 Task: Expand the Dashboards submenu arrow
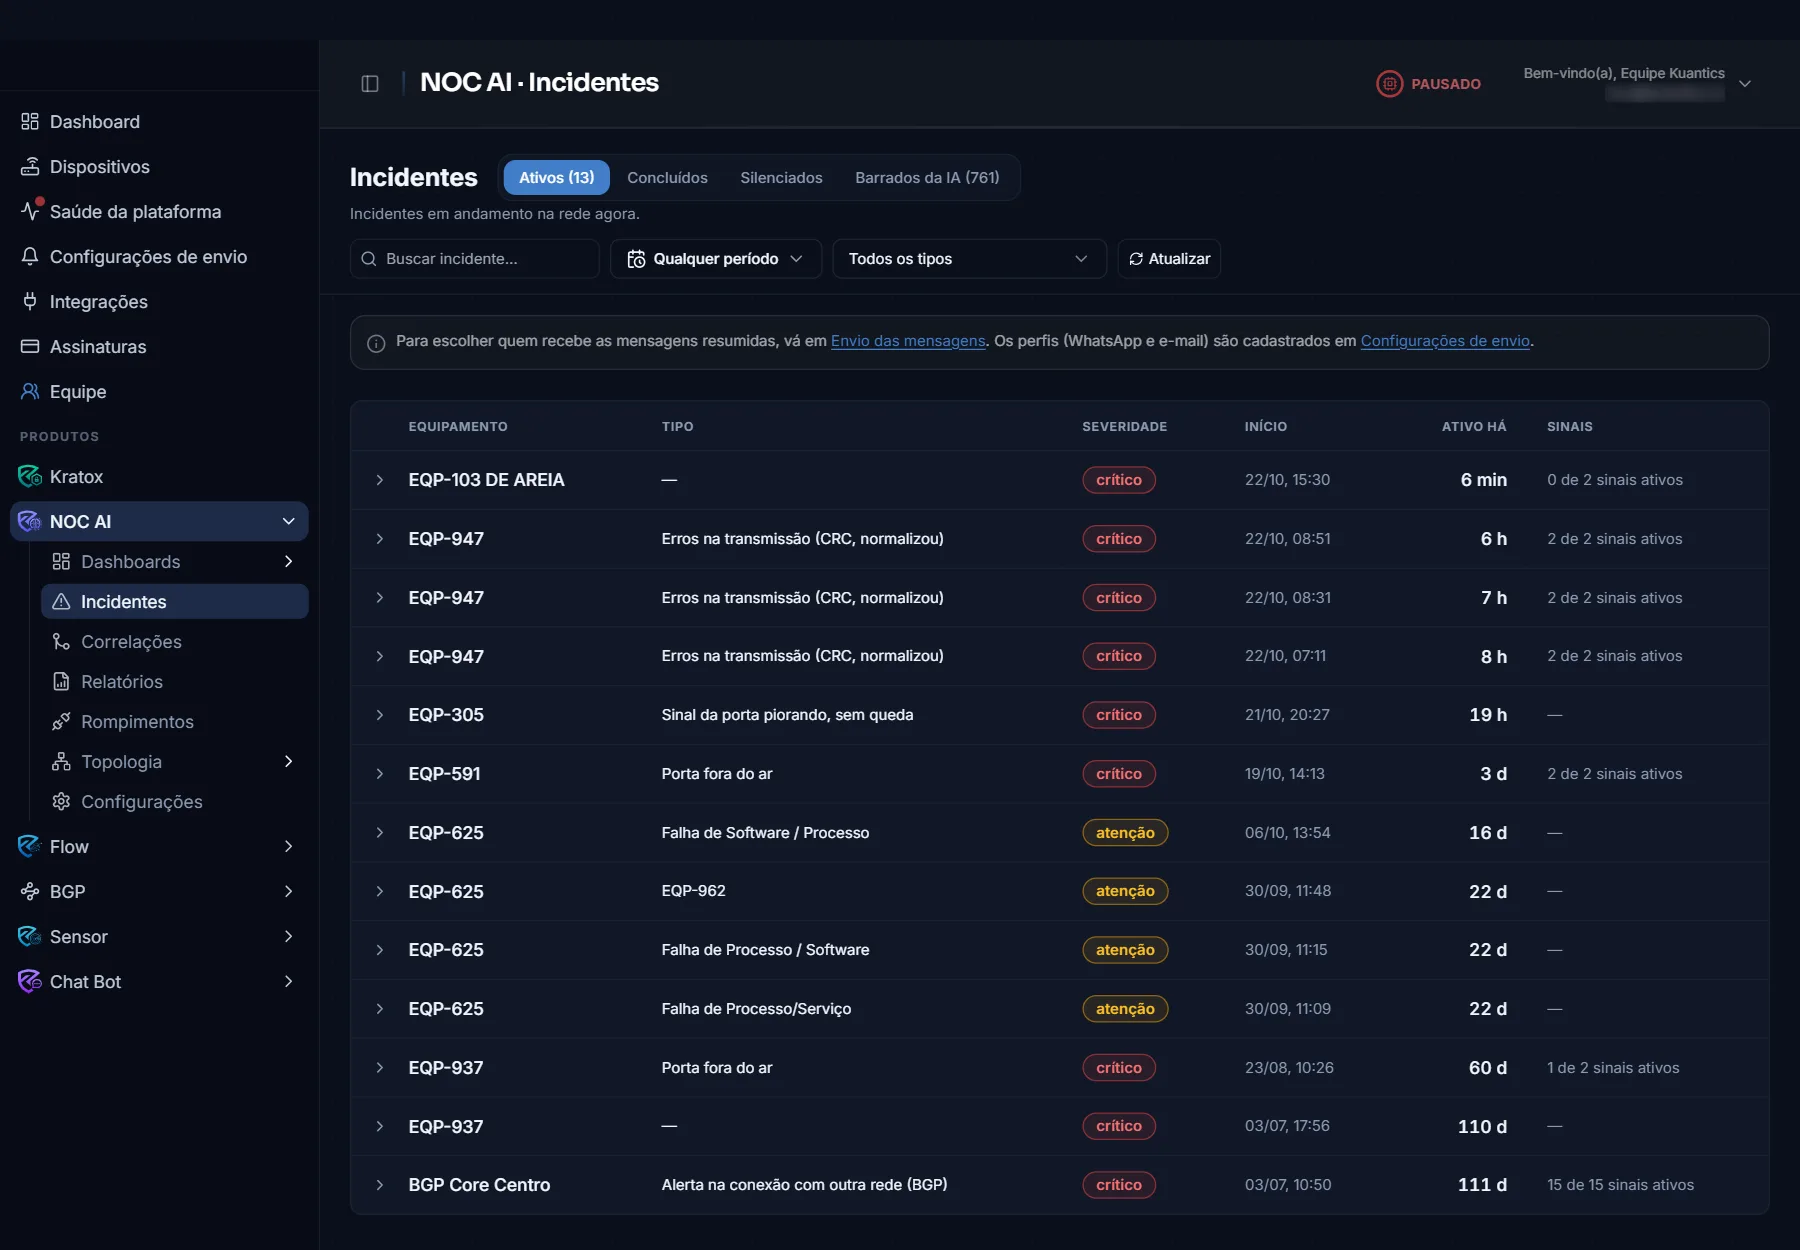pos(288,562)
